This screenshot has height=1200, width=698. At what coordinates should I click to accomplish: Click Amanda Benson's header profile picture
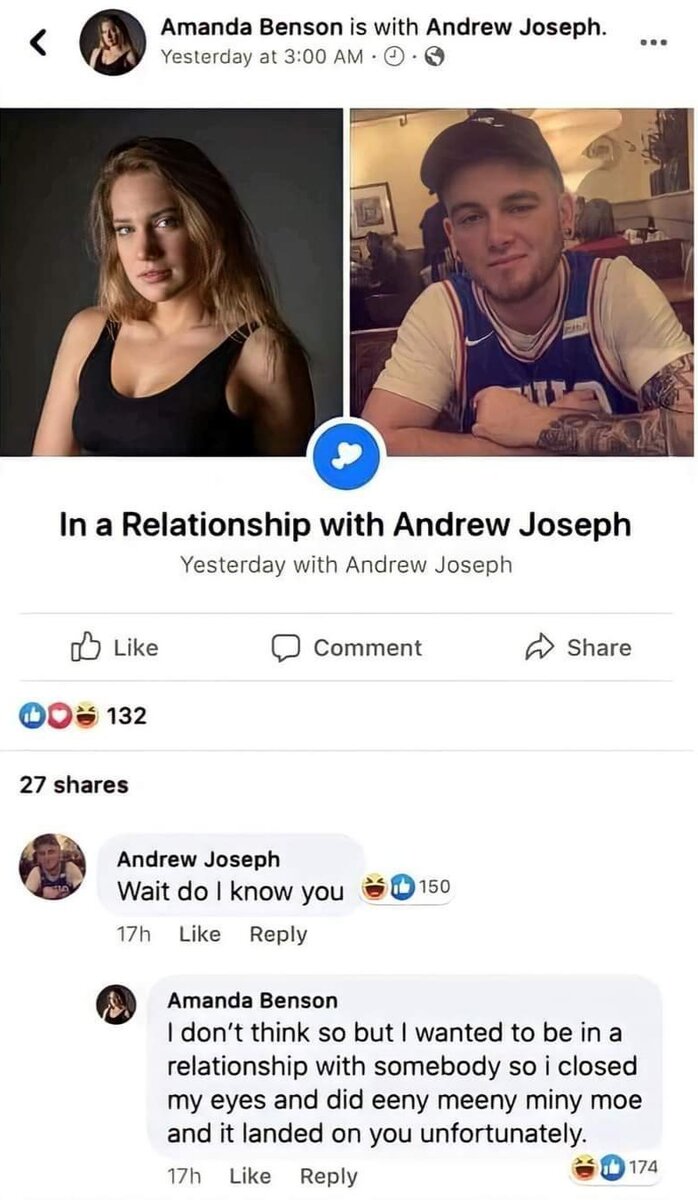[x=112, y=43]
